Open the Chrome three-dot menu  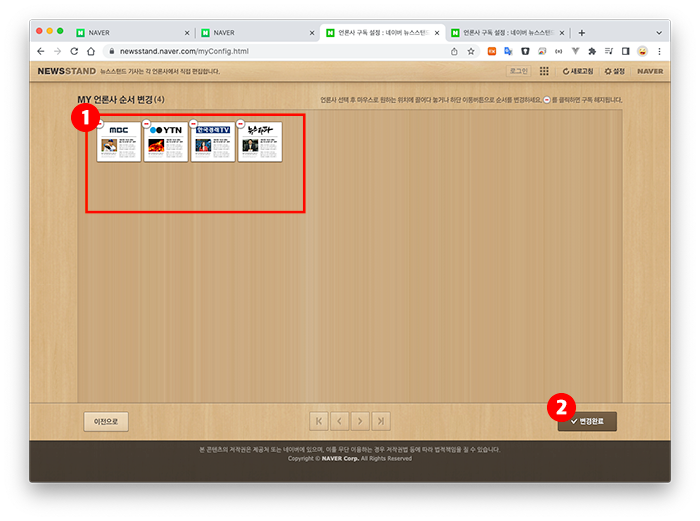[659, 51]
